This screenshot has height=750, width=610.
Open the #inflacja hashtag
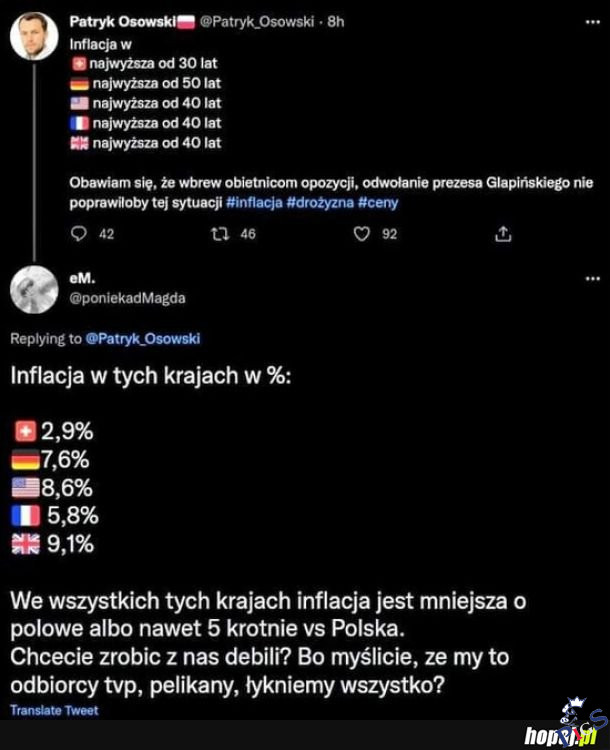click(255, 202)
